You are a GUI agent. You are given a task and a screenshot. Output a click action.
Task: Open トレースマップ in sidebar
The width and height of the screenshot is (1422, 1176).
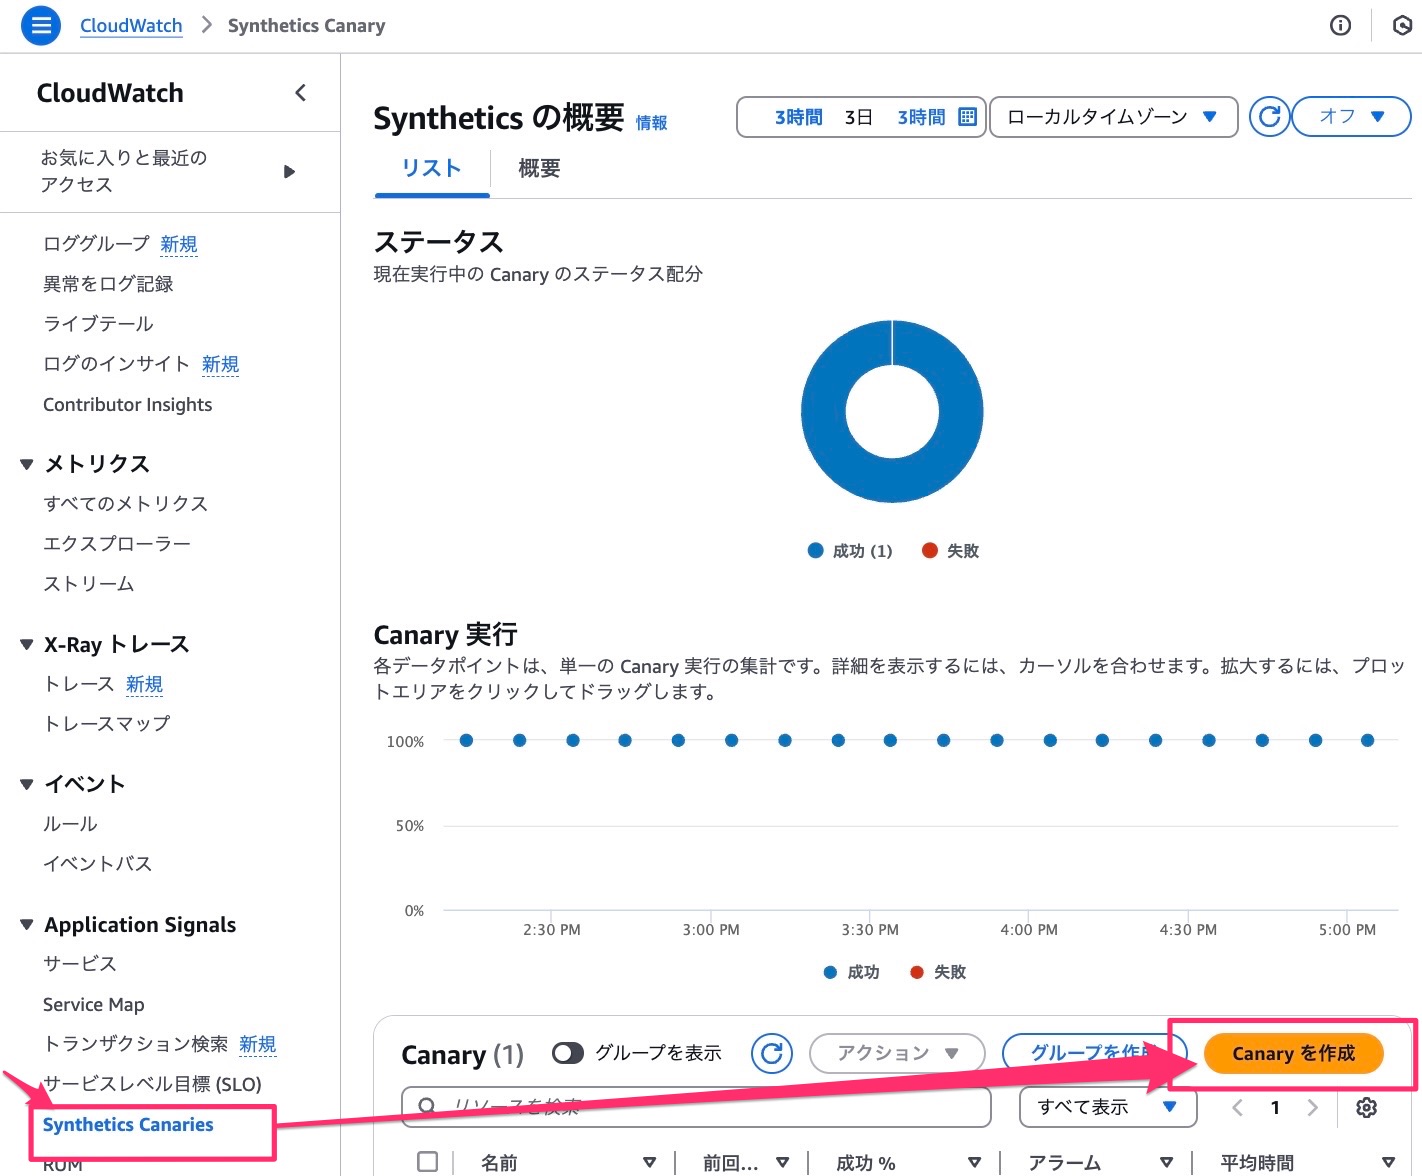tap(106, 723)
